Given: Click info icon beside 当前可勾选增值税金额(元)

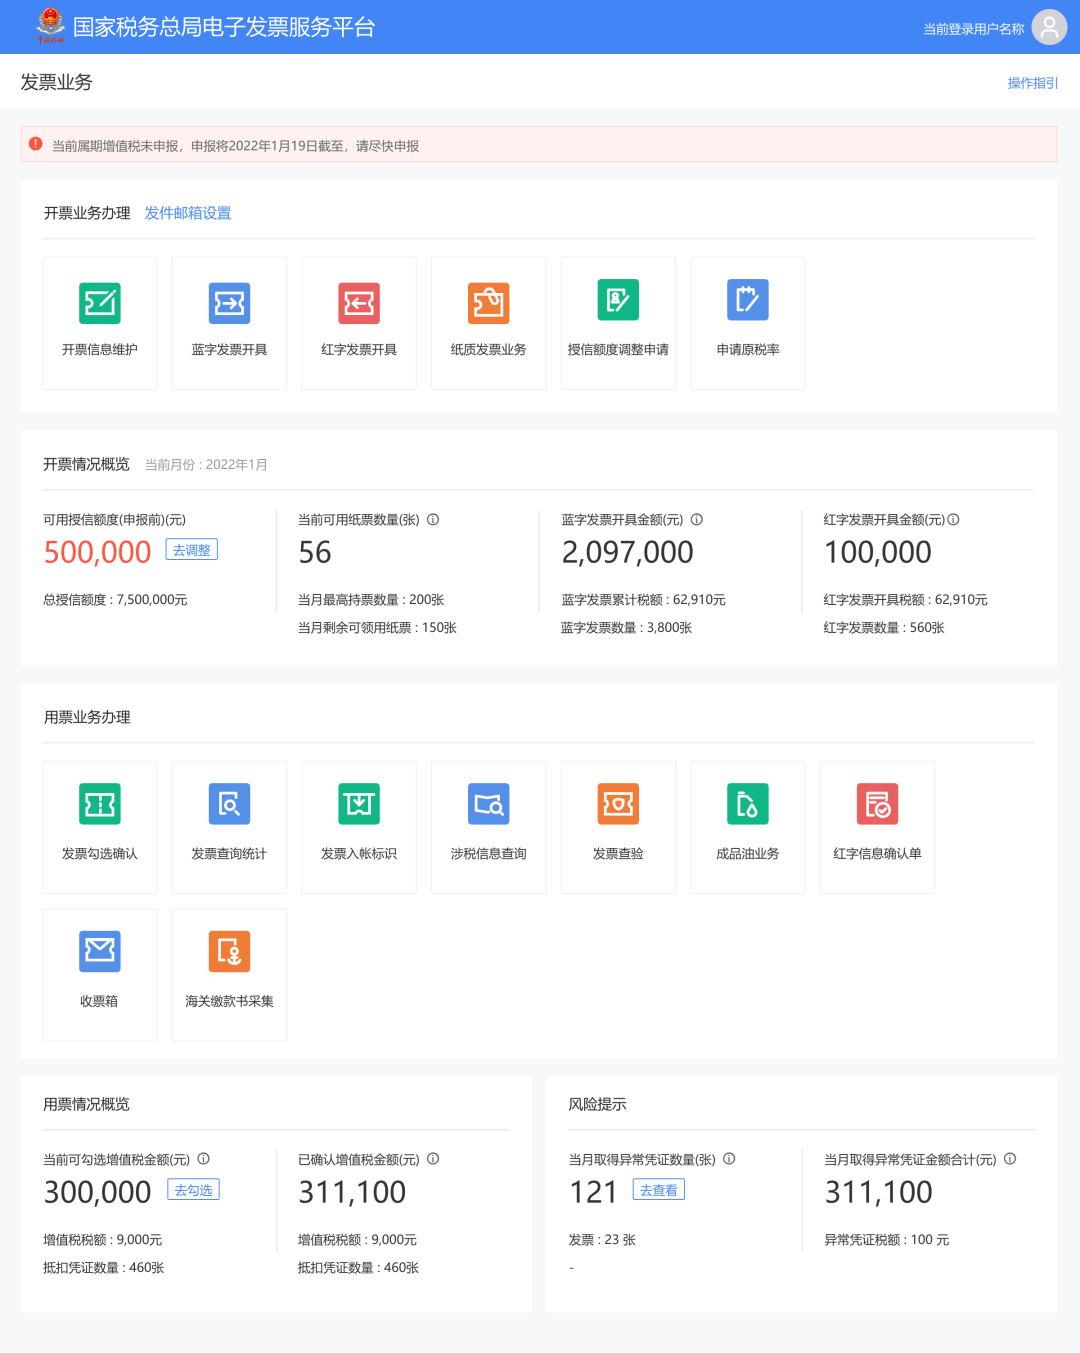Looking at the screenshot, I should point(203,1159).
